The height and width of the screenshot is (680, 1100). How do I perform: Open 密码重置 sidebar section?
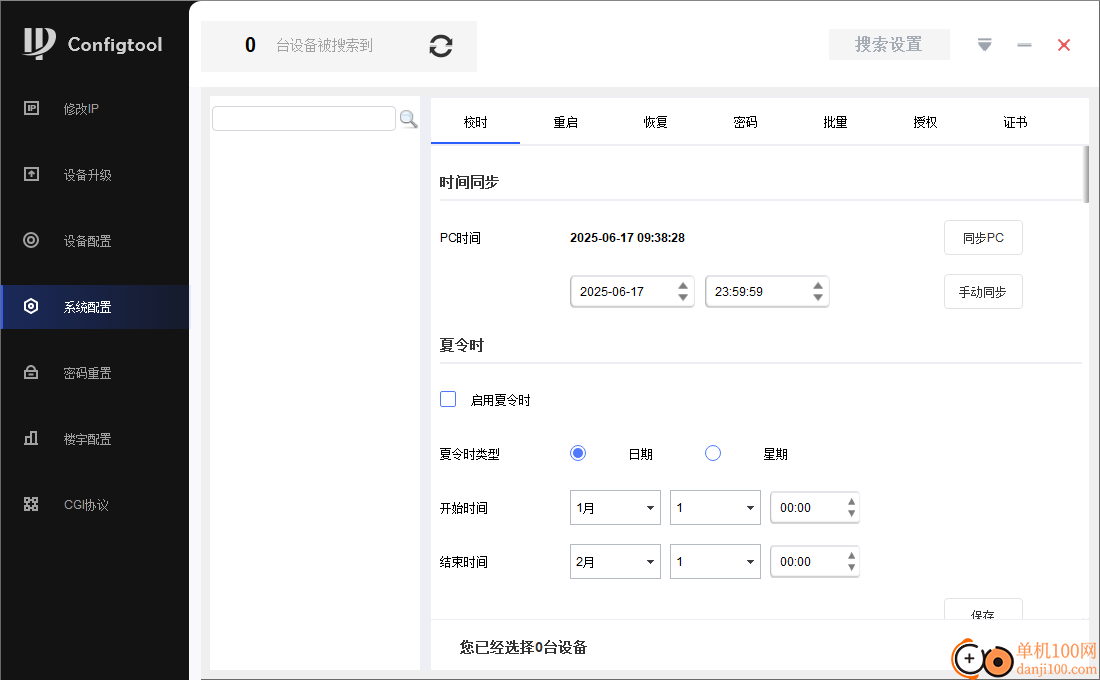(x=95, y=373)
